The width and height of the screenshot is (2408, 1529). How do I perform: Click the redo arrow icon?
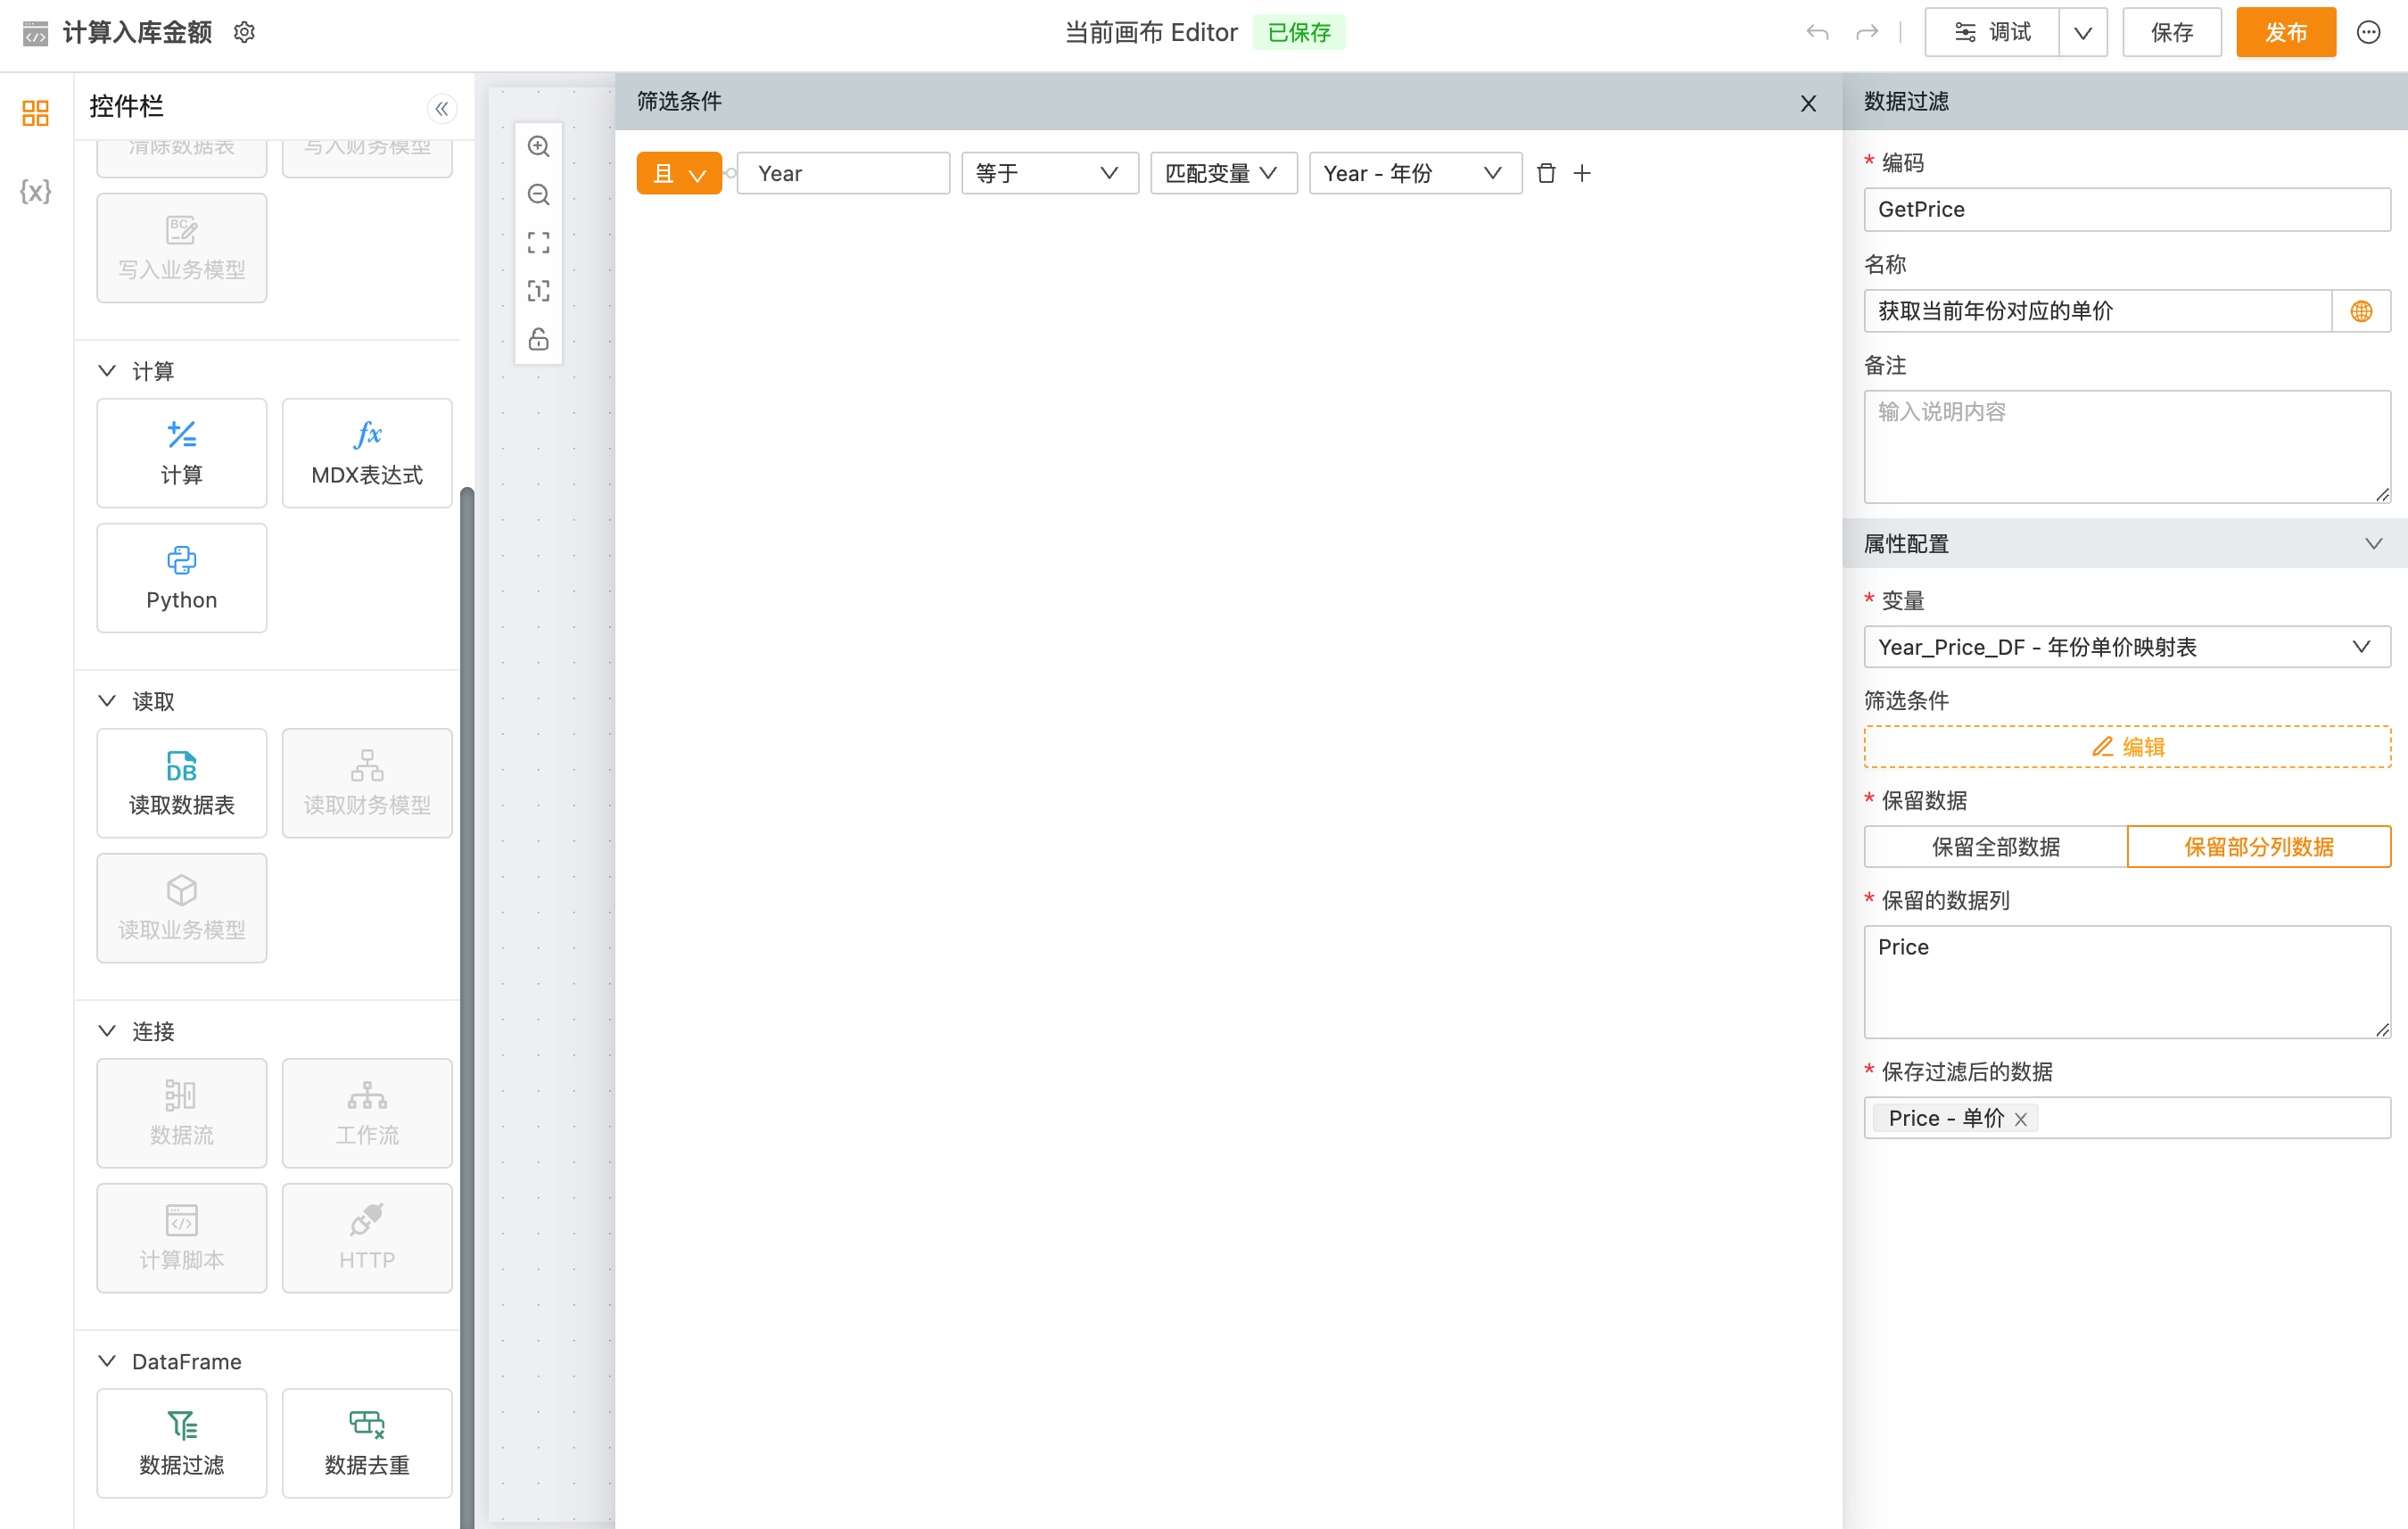[1867, 32]
